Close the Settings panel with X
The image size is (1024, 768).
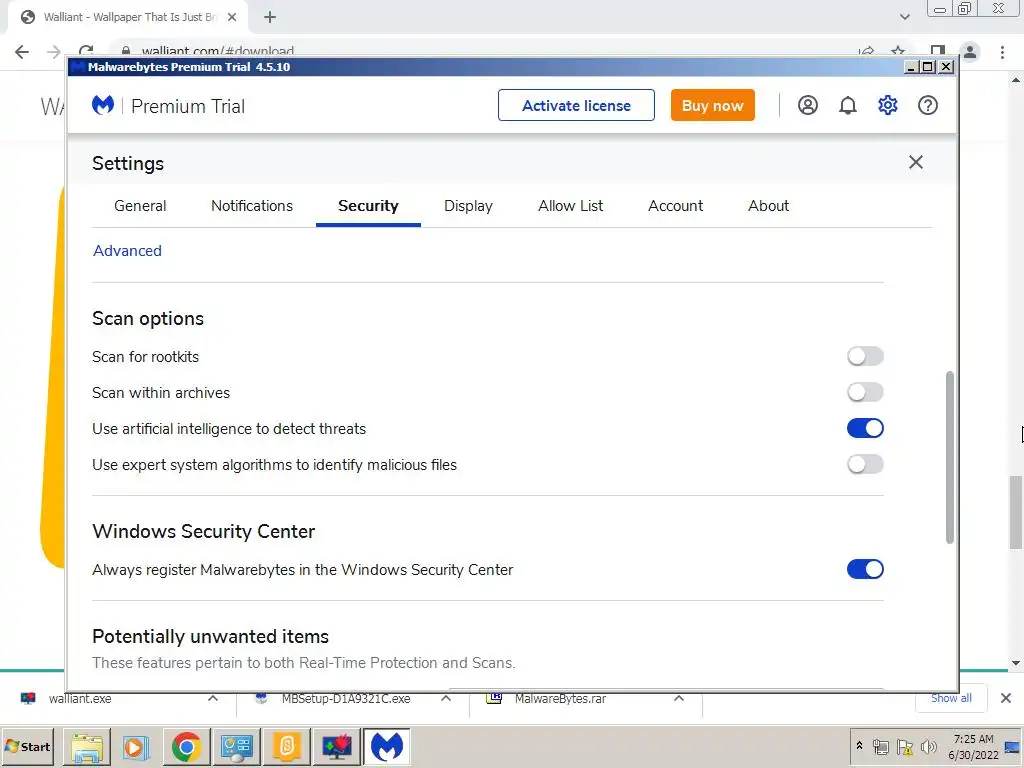pos(916,162)
